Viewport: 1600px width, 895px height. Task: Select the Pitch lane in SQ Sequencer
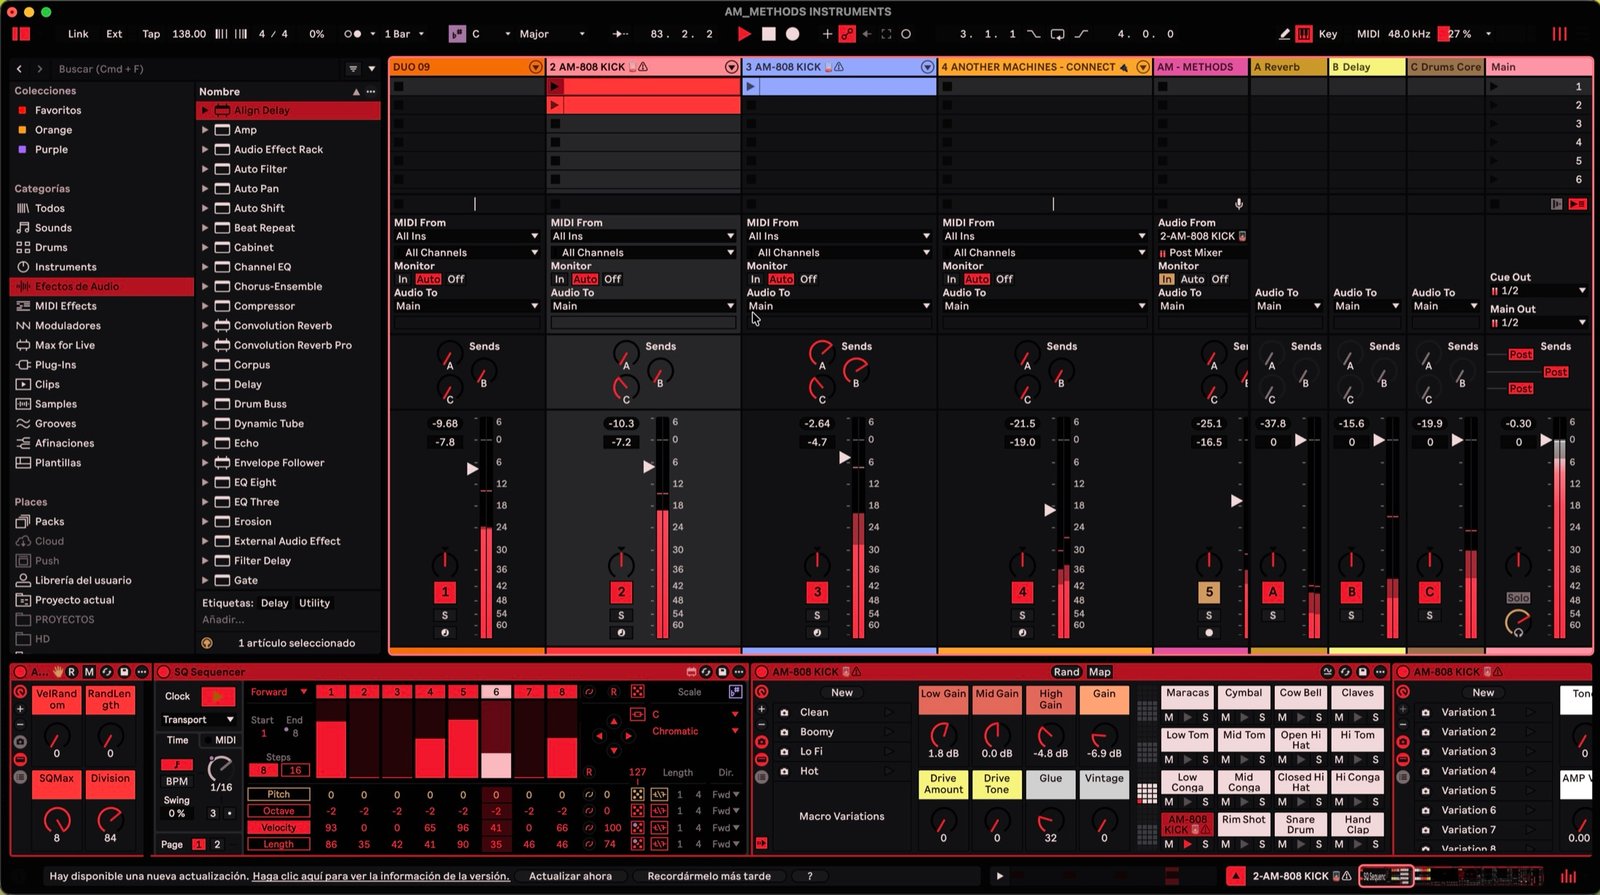(x=278, y=795)
